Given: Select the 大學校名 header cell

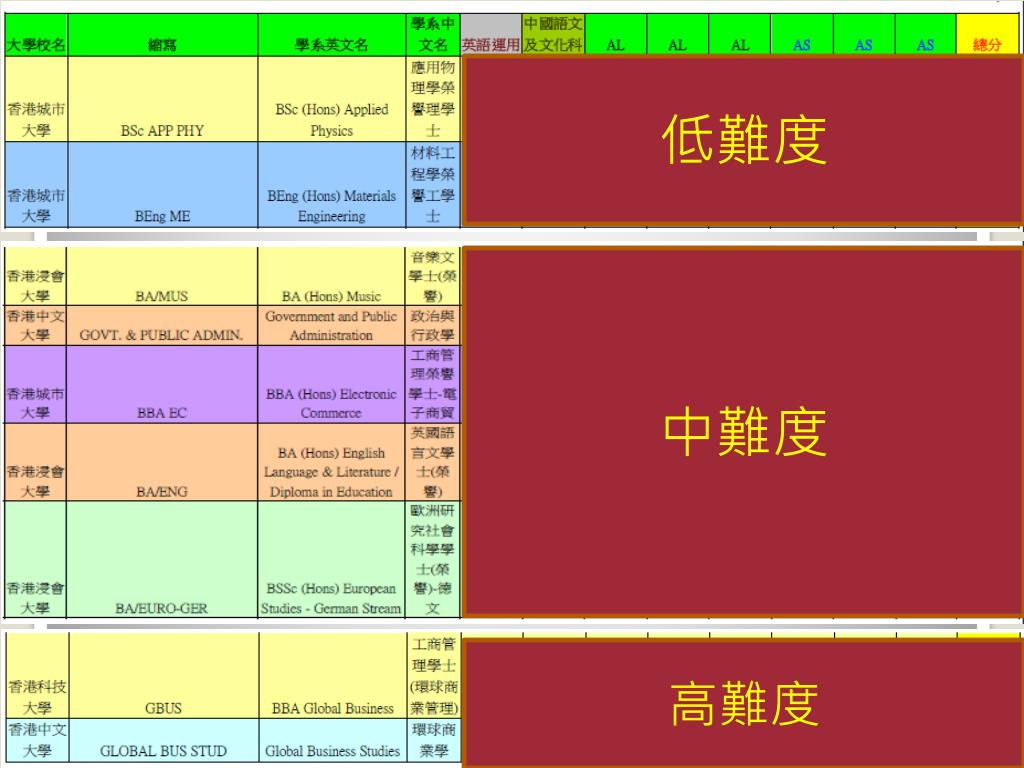Looking at the screenshot, I should coord(36,35).
